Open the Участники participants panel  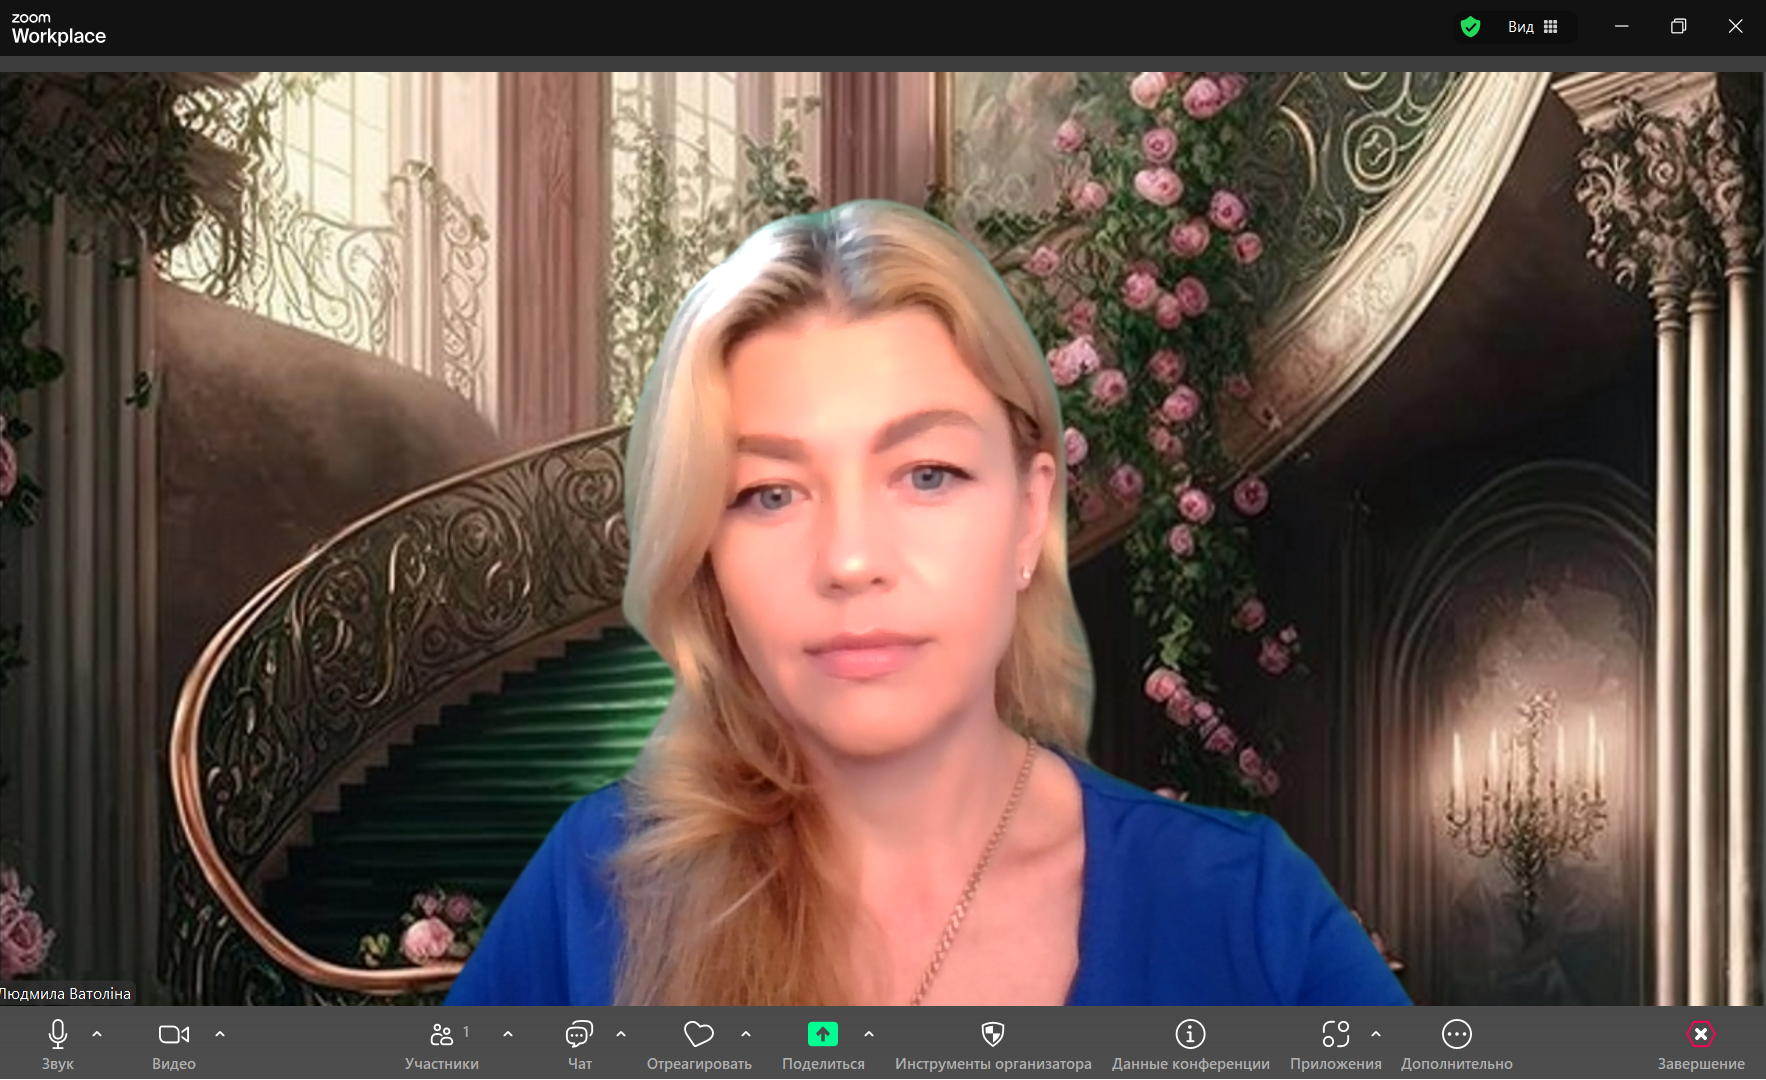442,1043
